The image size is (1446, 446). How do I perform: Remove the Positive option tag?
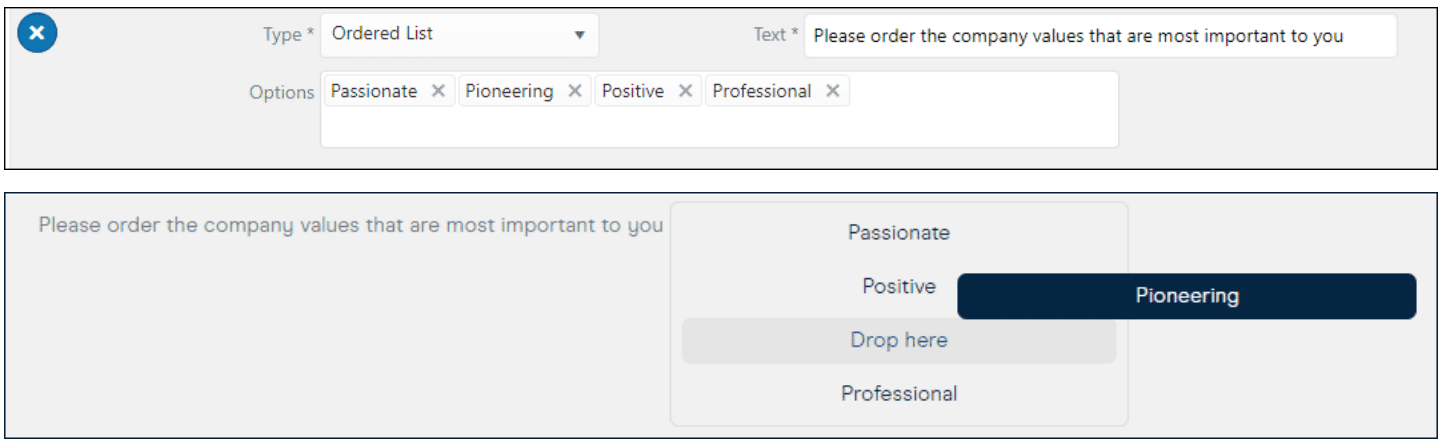click(685, 91)
